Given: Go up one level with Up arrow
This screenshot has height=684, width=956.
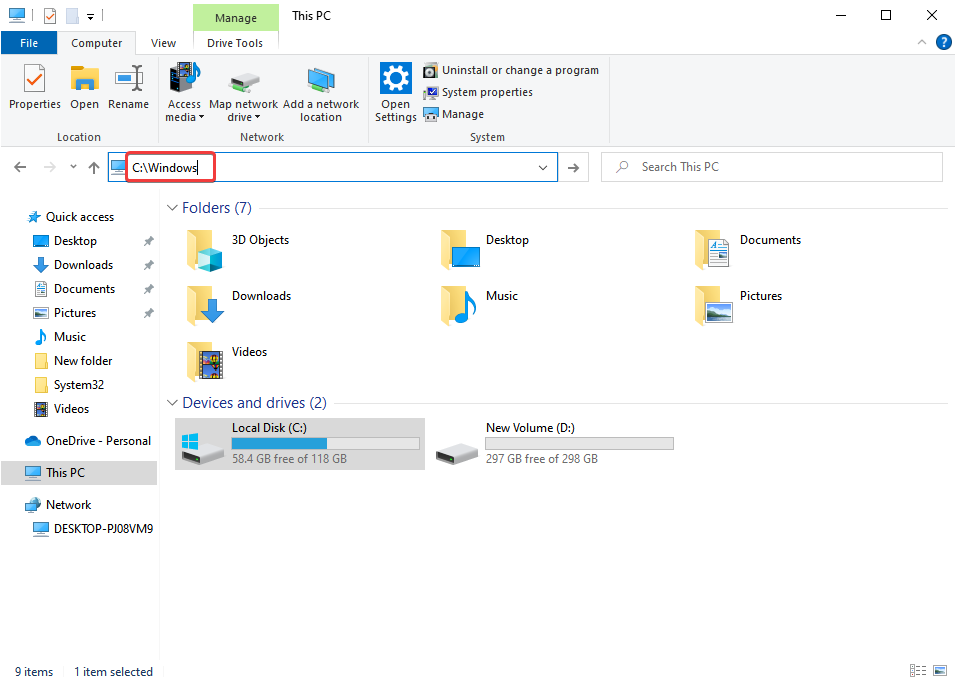Looking at the screenshot, I should coord(94,167).
